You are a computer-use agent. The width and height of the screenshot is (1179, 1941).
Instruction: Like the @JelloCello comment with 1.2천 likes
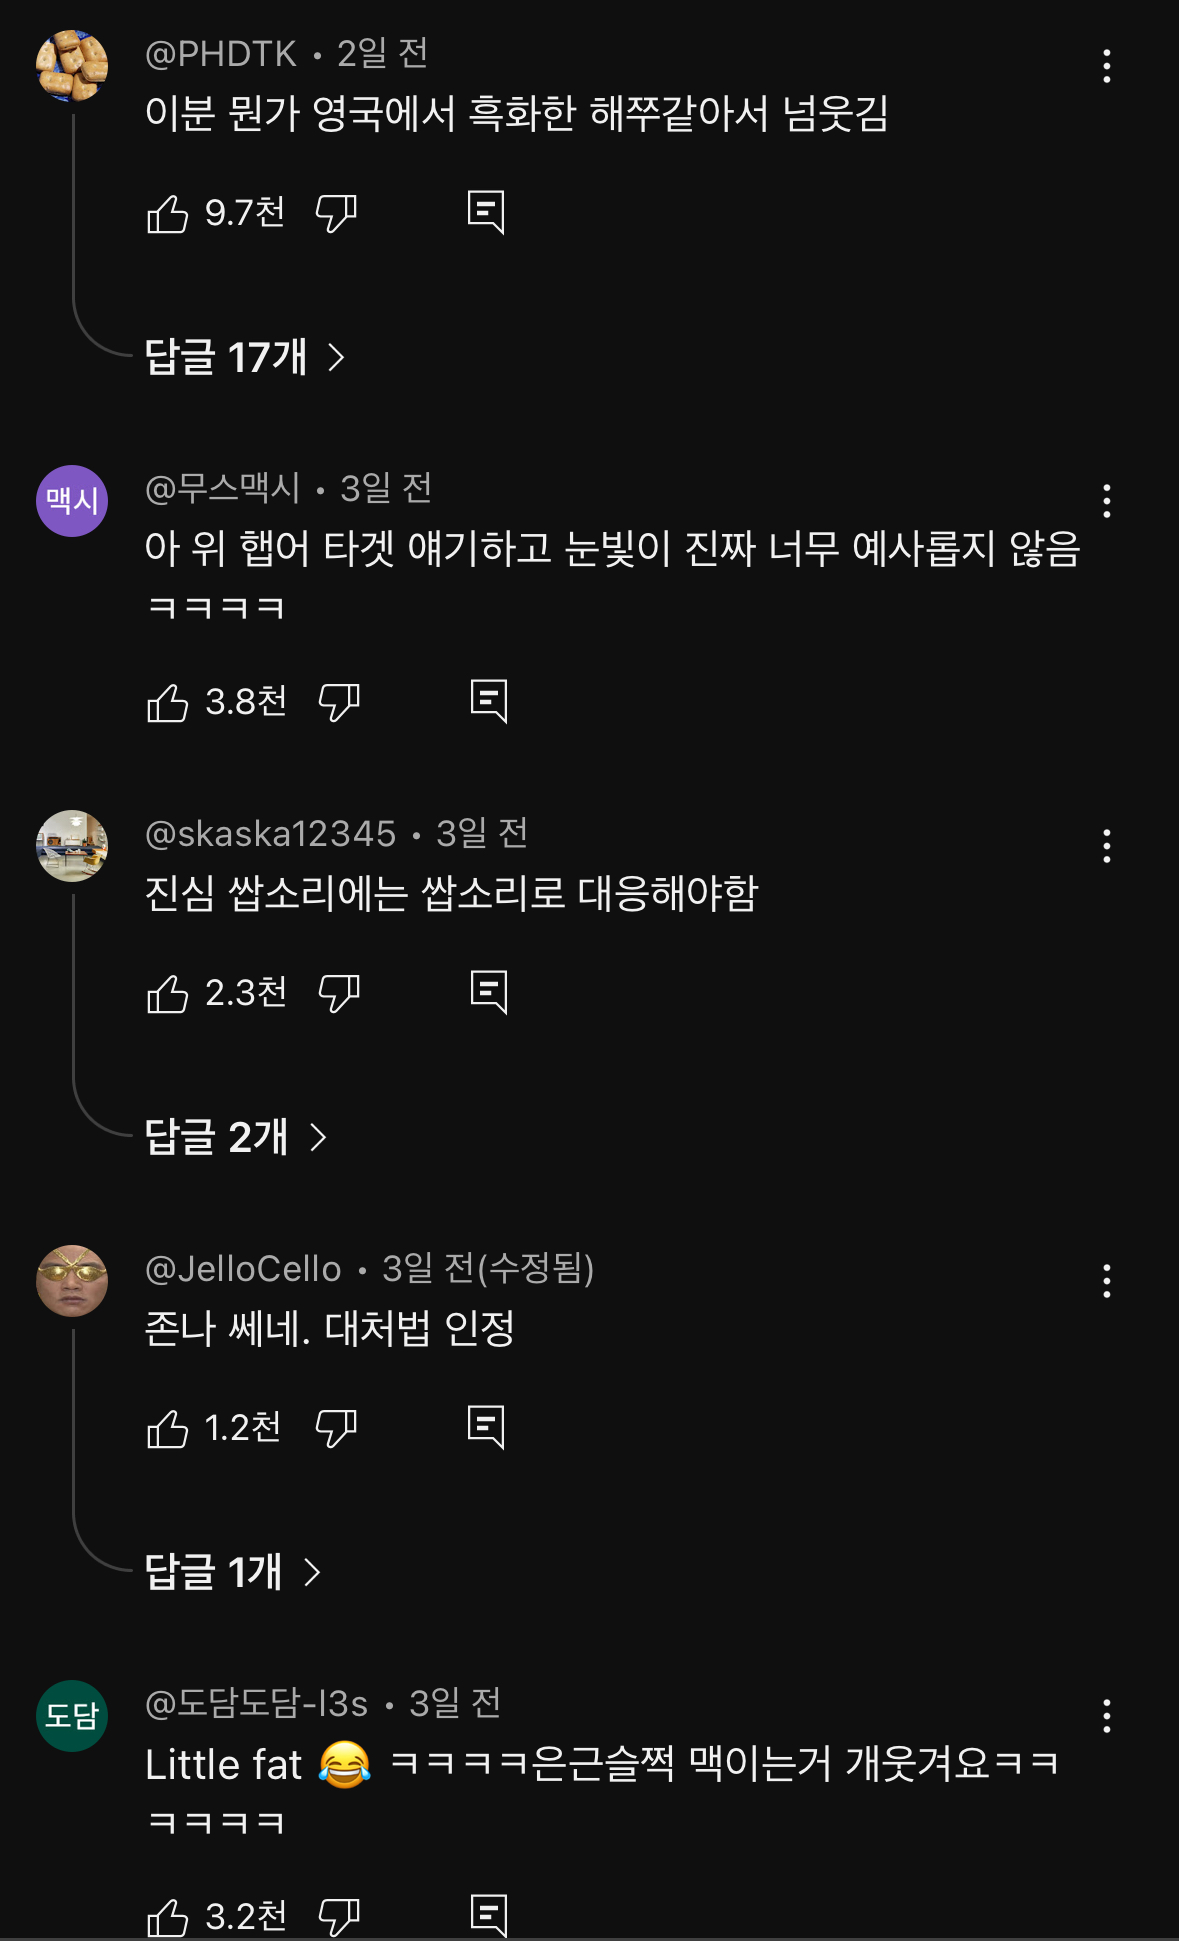167,1428
